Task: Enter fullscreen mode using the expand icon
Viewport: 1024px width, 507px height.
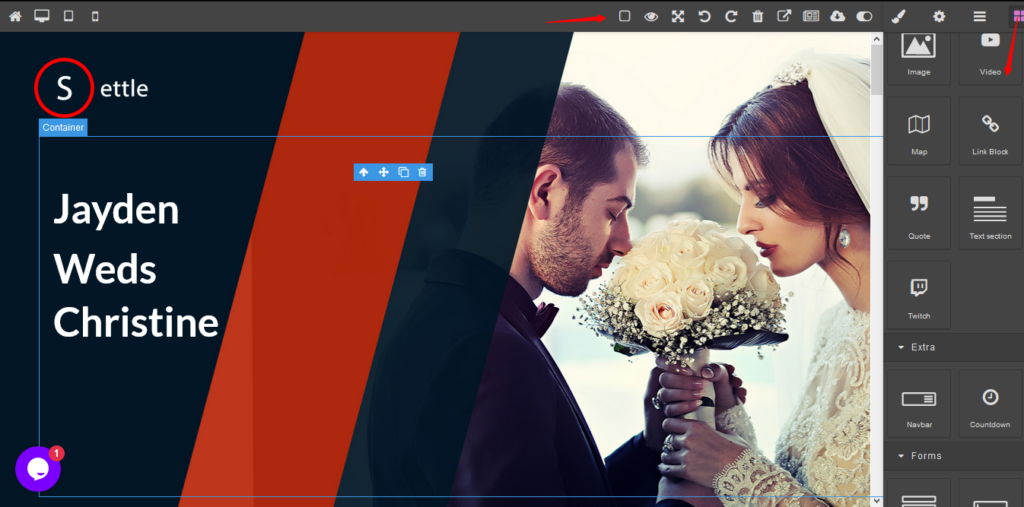Action: pos(678,16)
